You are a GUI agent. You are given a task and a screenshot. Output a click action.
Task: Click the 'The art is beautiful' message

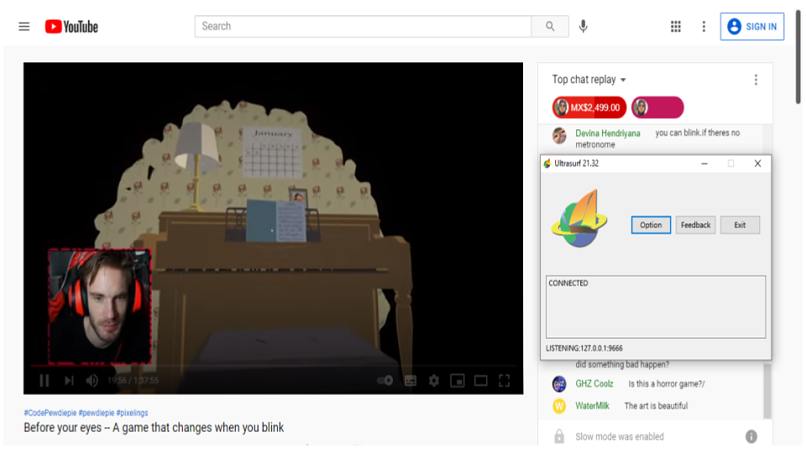pos(656,406)
